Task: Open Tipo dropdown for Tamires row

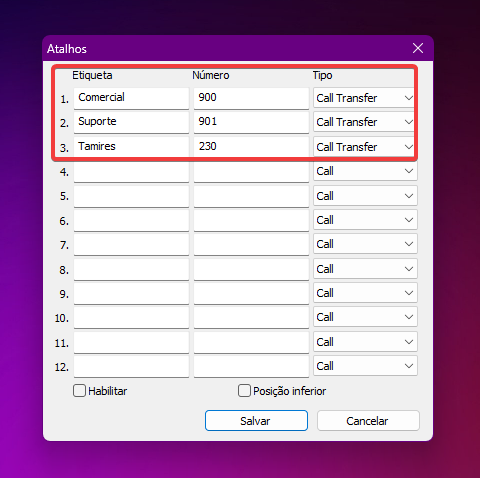Action: [365, 147]
